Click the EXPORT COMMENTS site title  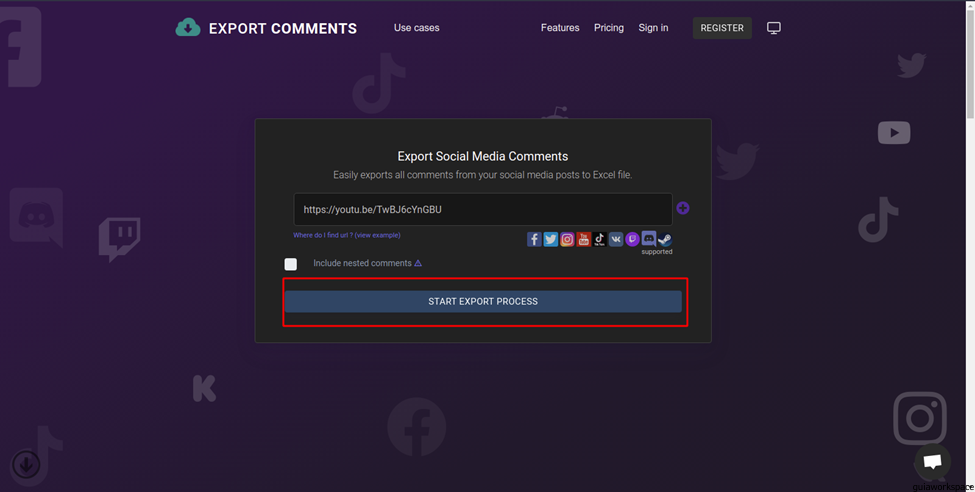click(283, 29)
